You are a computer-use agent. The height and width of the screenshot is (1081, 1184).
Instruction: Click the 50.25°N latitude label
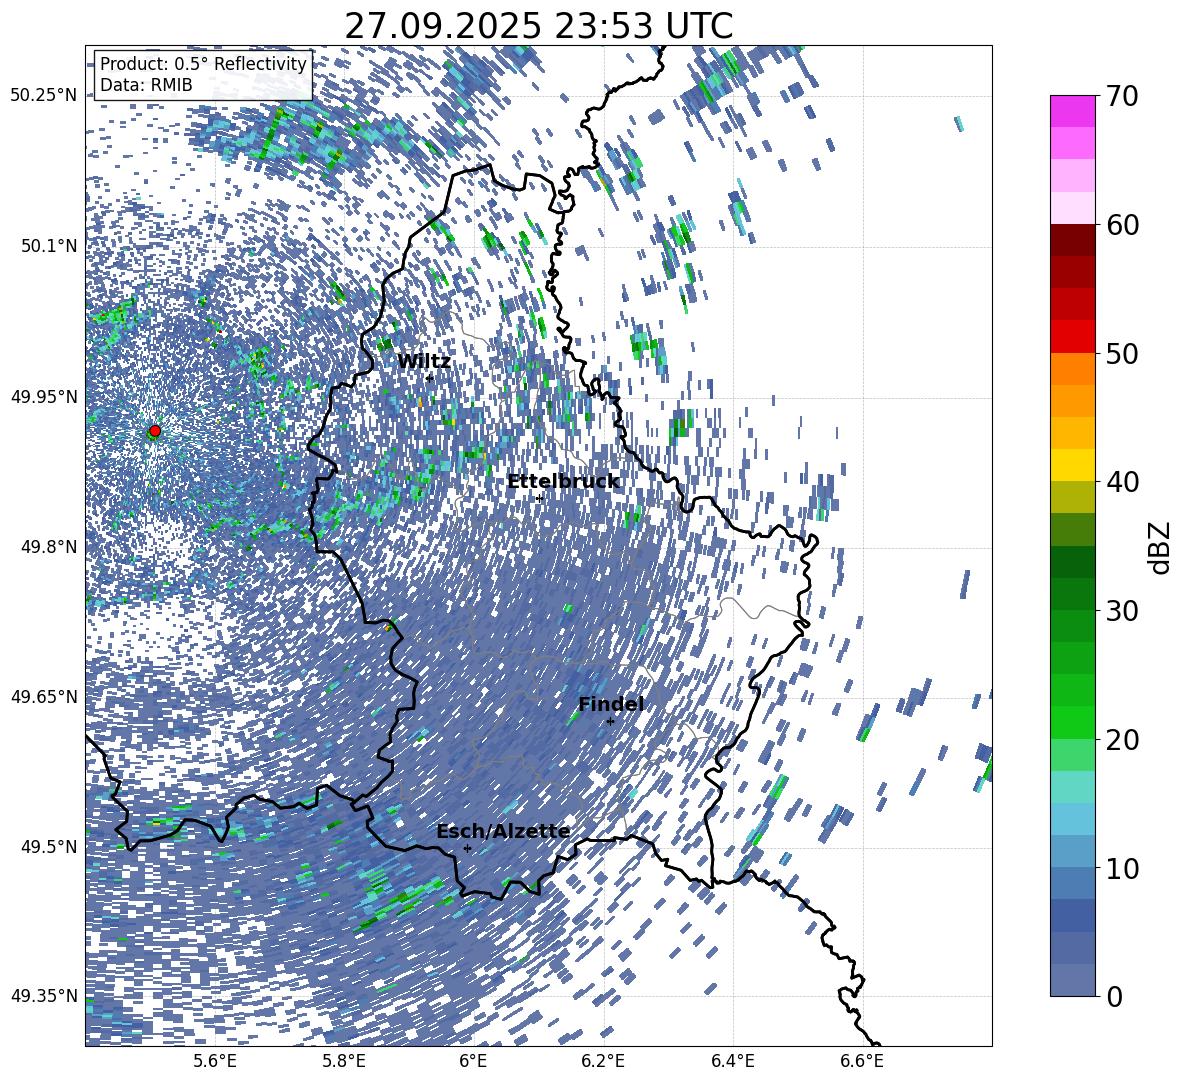pos(44,96)
